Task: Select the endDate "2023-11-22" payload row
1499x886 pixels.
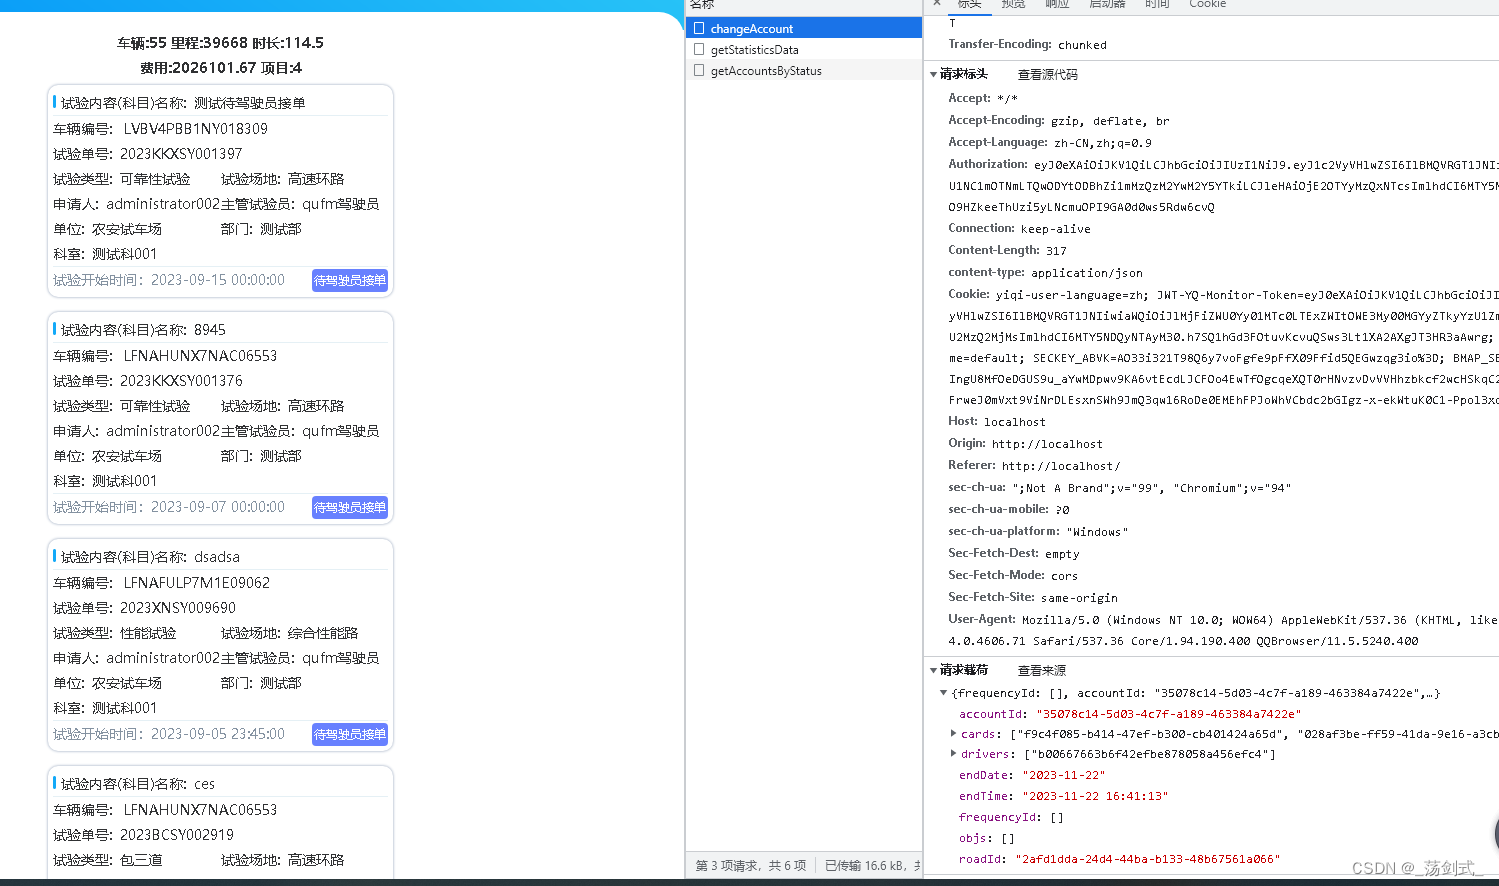Action: pos(1032,775)
